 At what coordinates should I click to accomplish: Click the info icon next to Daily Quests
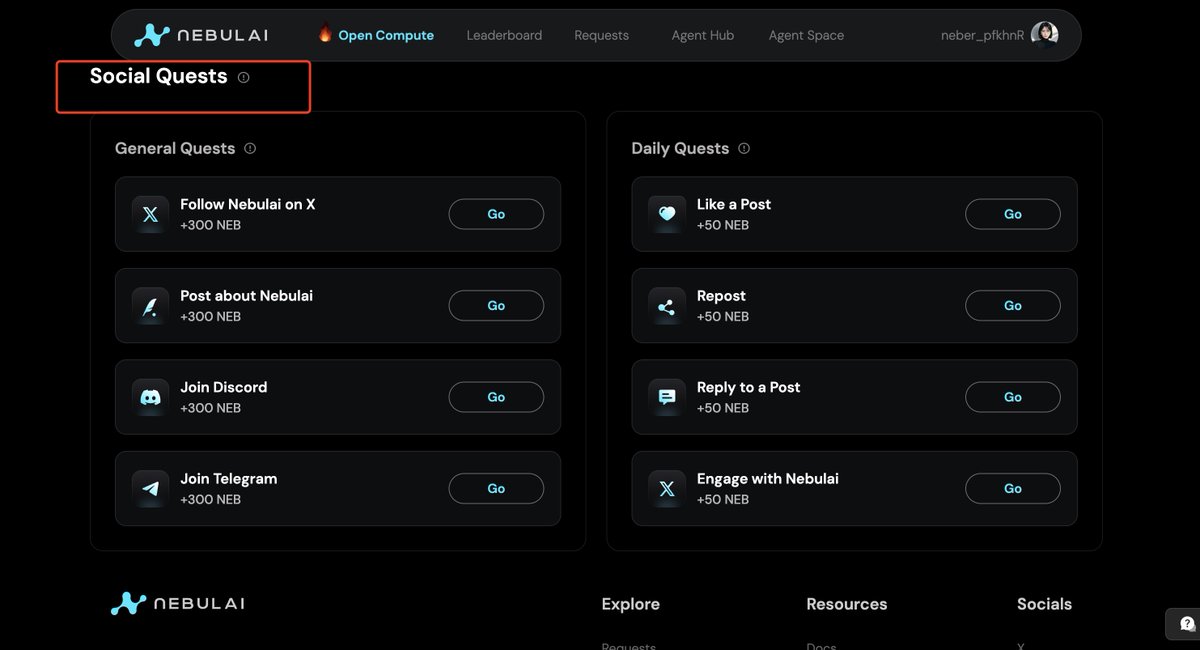point(744,148)
